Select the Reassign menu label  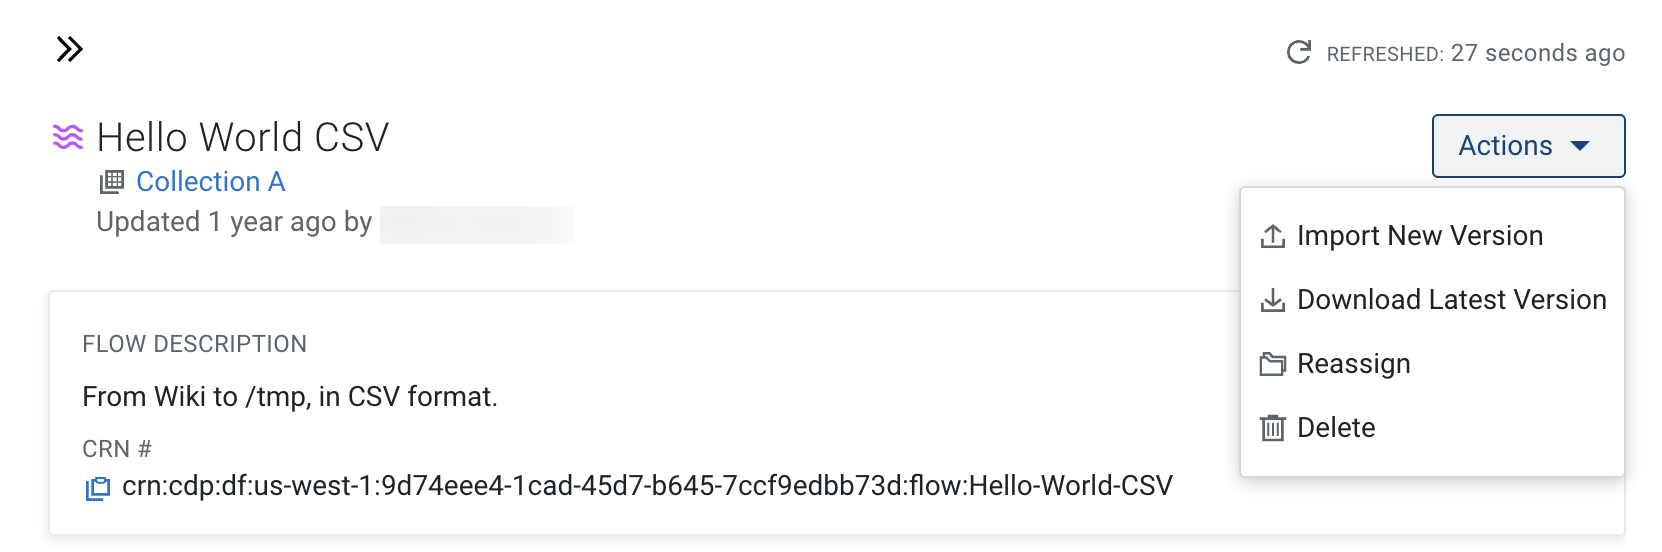click(1353, 364)
